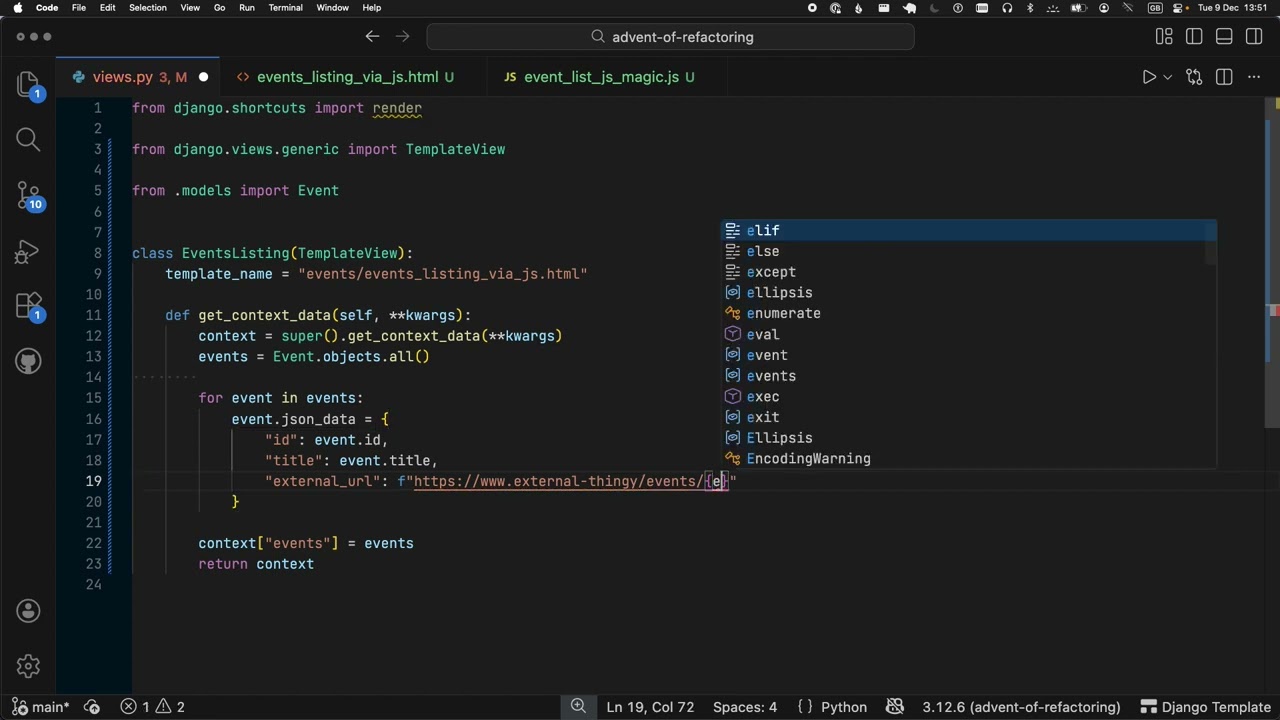Open the Selection menu

[x=148, y=8]
